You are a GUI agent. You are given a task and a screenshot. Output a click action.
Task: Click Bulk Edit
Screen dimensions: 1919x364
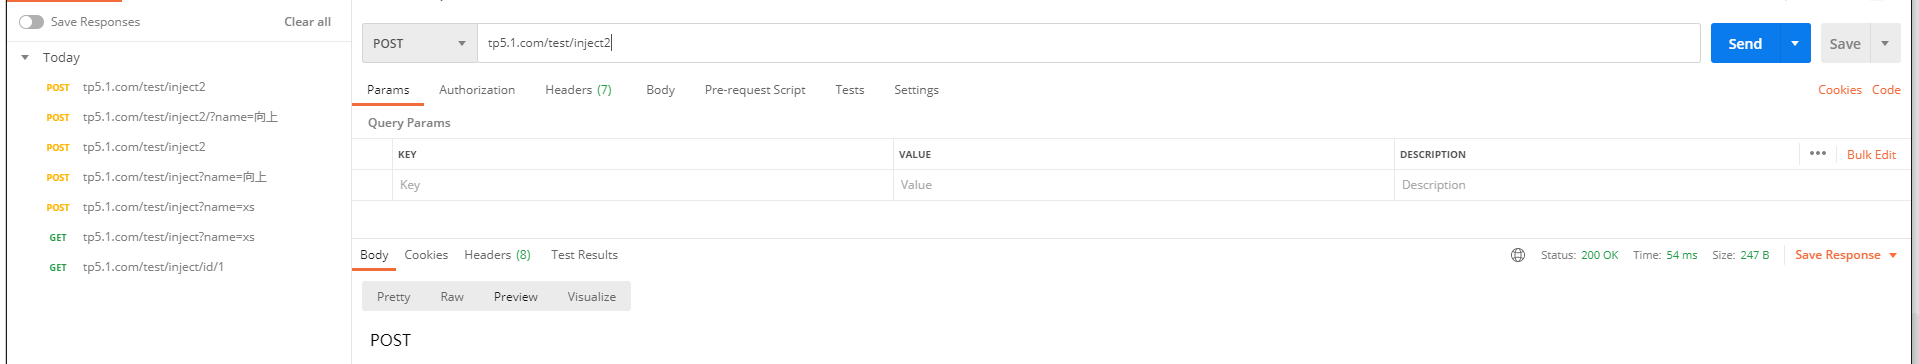click(1871, 155)
